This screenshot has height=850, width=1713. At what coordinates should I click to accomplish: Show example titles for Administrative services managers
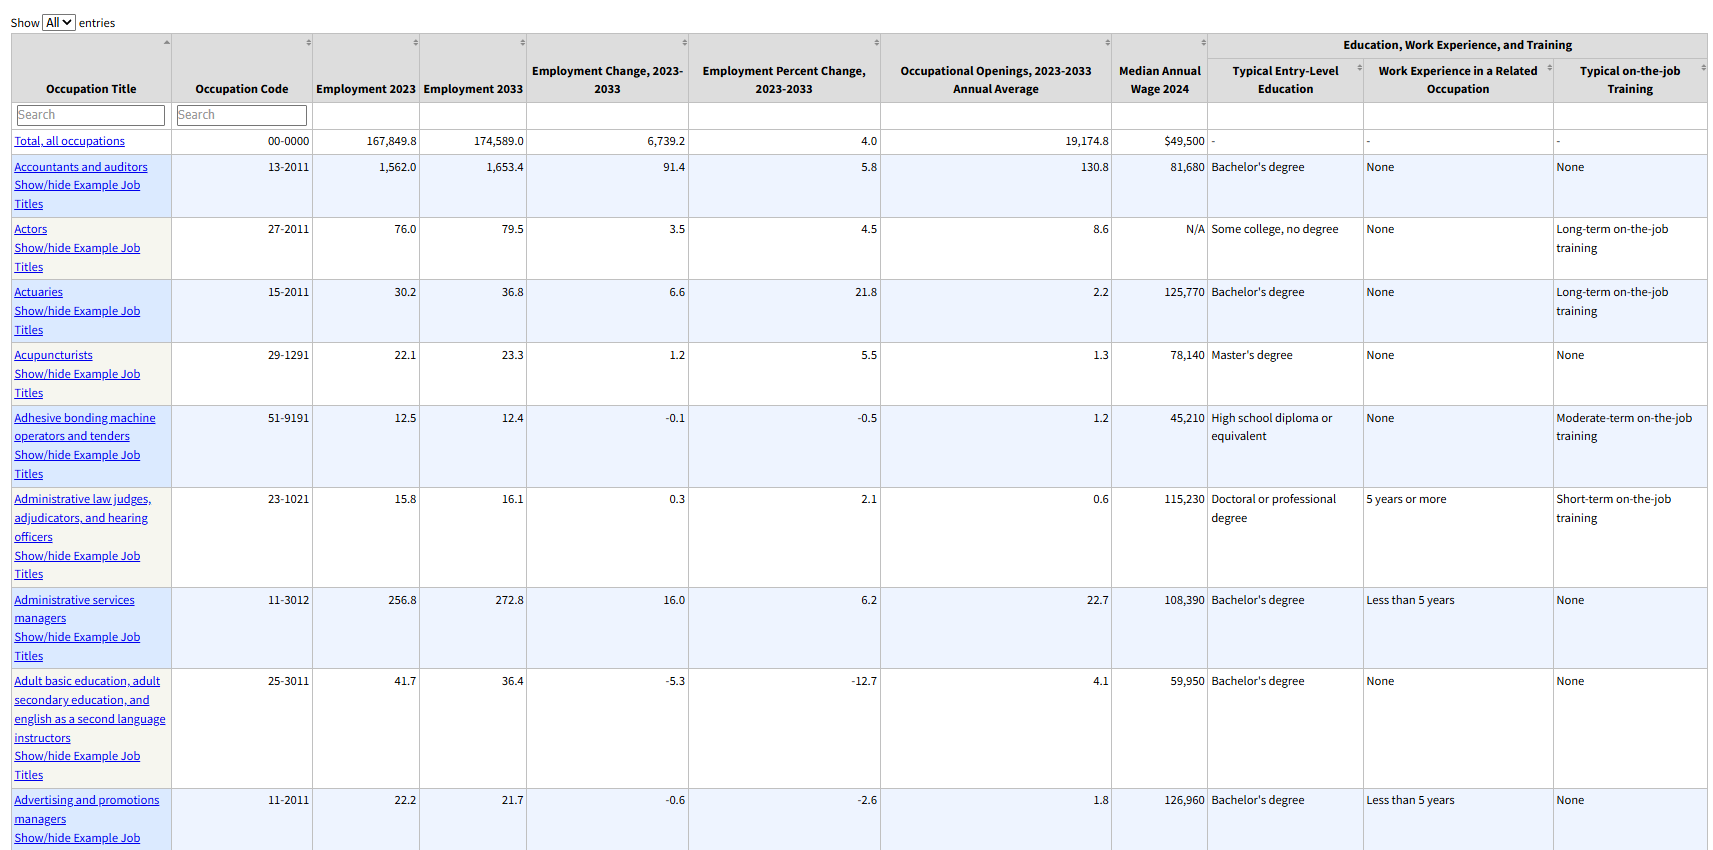(77, 647)
